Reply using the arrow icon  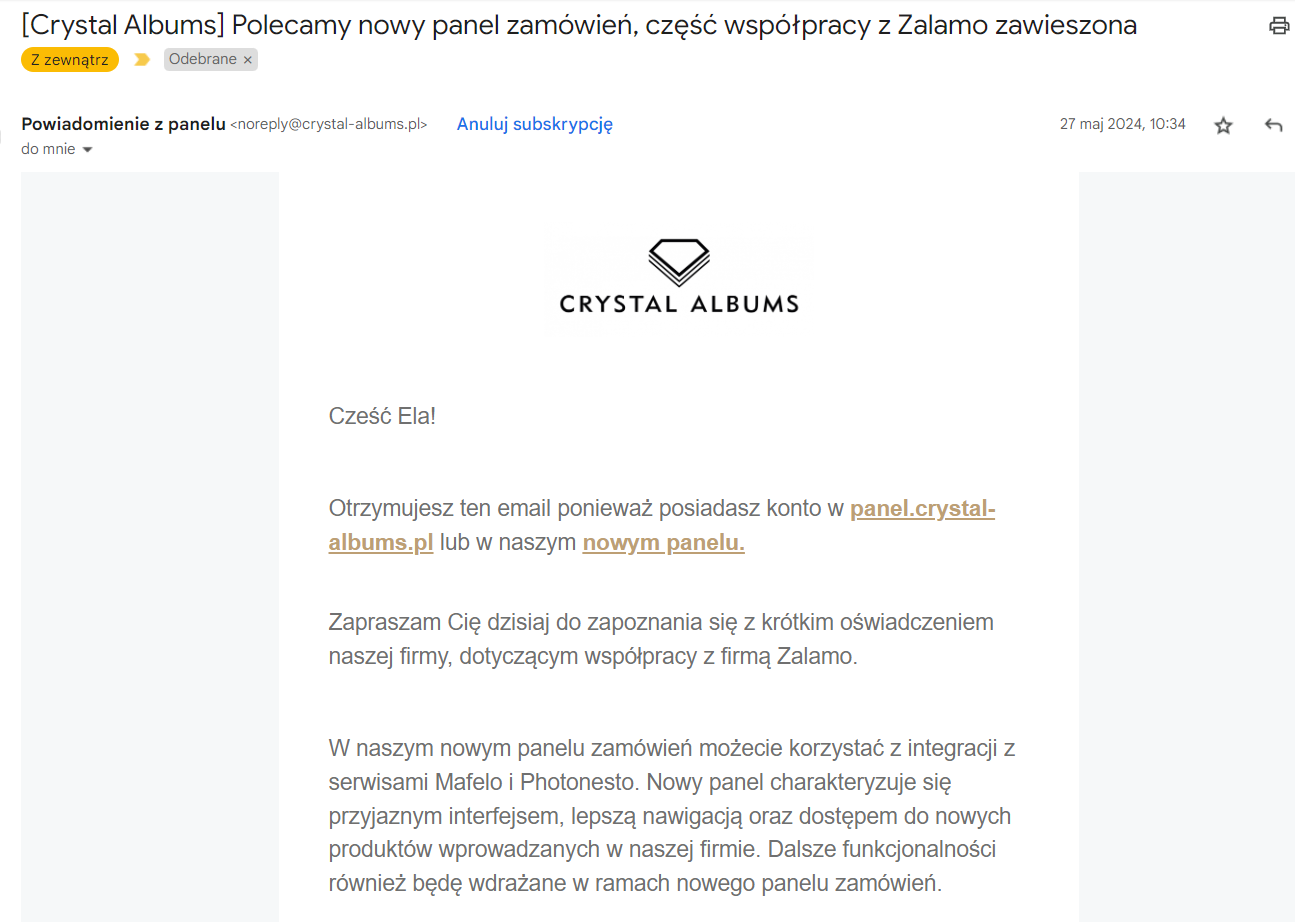pos(1273,125)
